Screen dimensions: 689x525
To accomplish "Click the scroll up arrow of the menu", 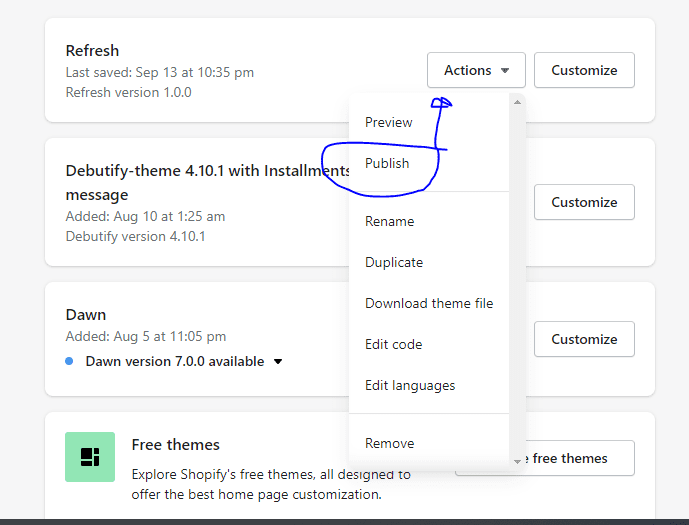I will coord(517,102).
